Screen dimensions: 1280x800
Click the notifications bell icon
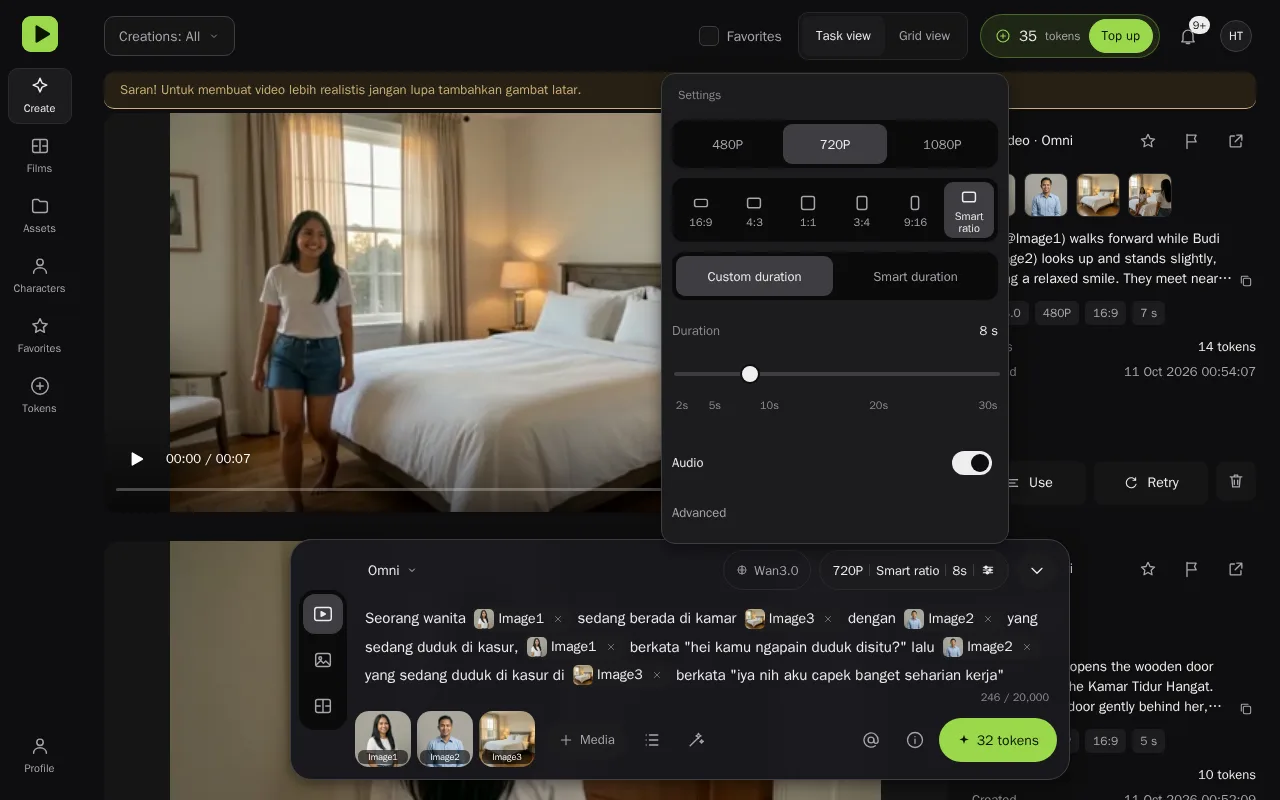(1188, 36)
